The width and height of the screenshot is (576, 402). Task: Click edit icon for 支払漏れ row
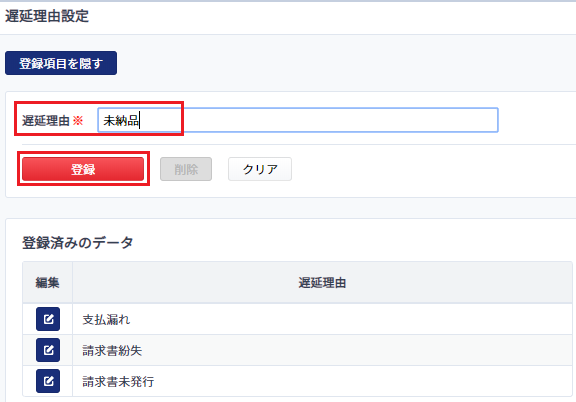[x=48, y=319]
